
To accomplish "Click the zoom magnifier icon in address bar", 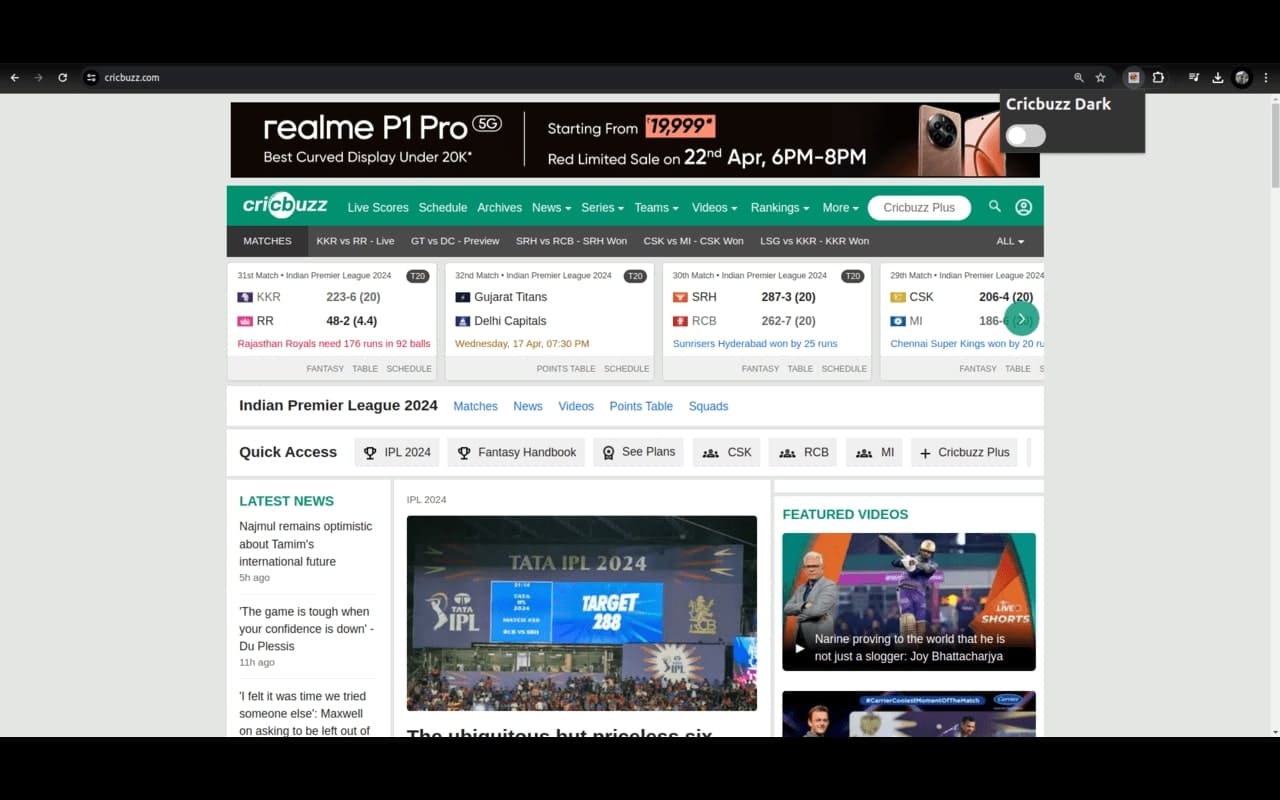I will point(1078,78).
